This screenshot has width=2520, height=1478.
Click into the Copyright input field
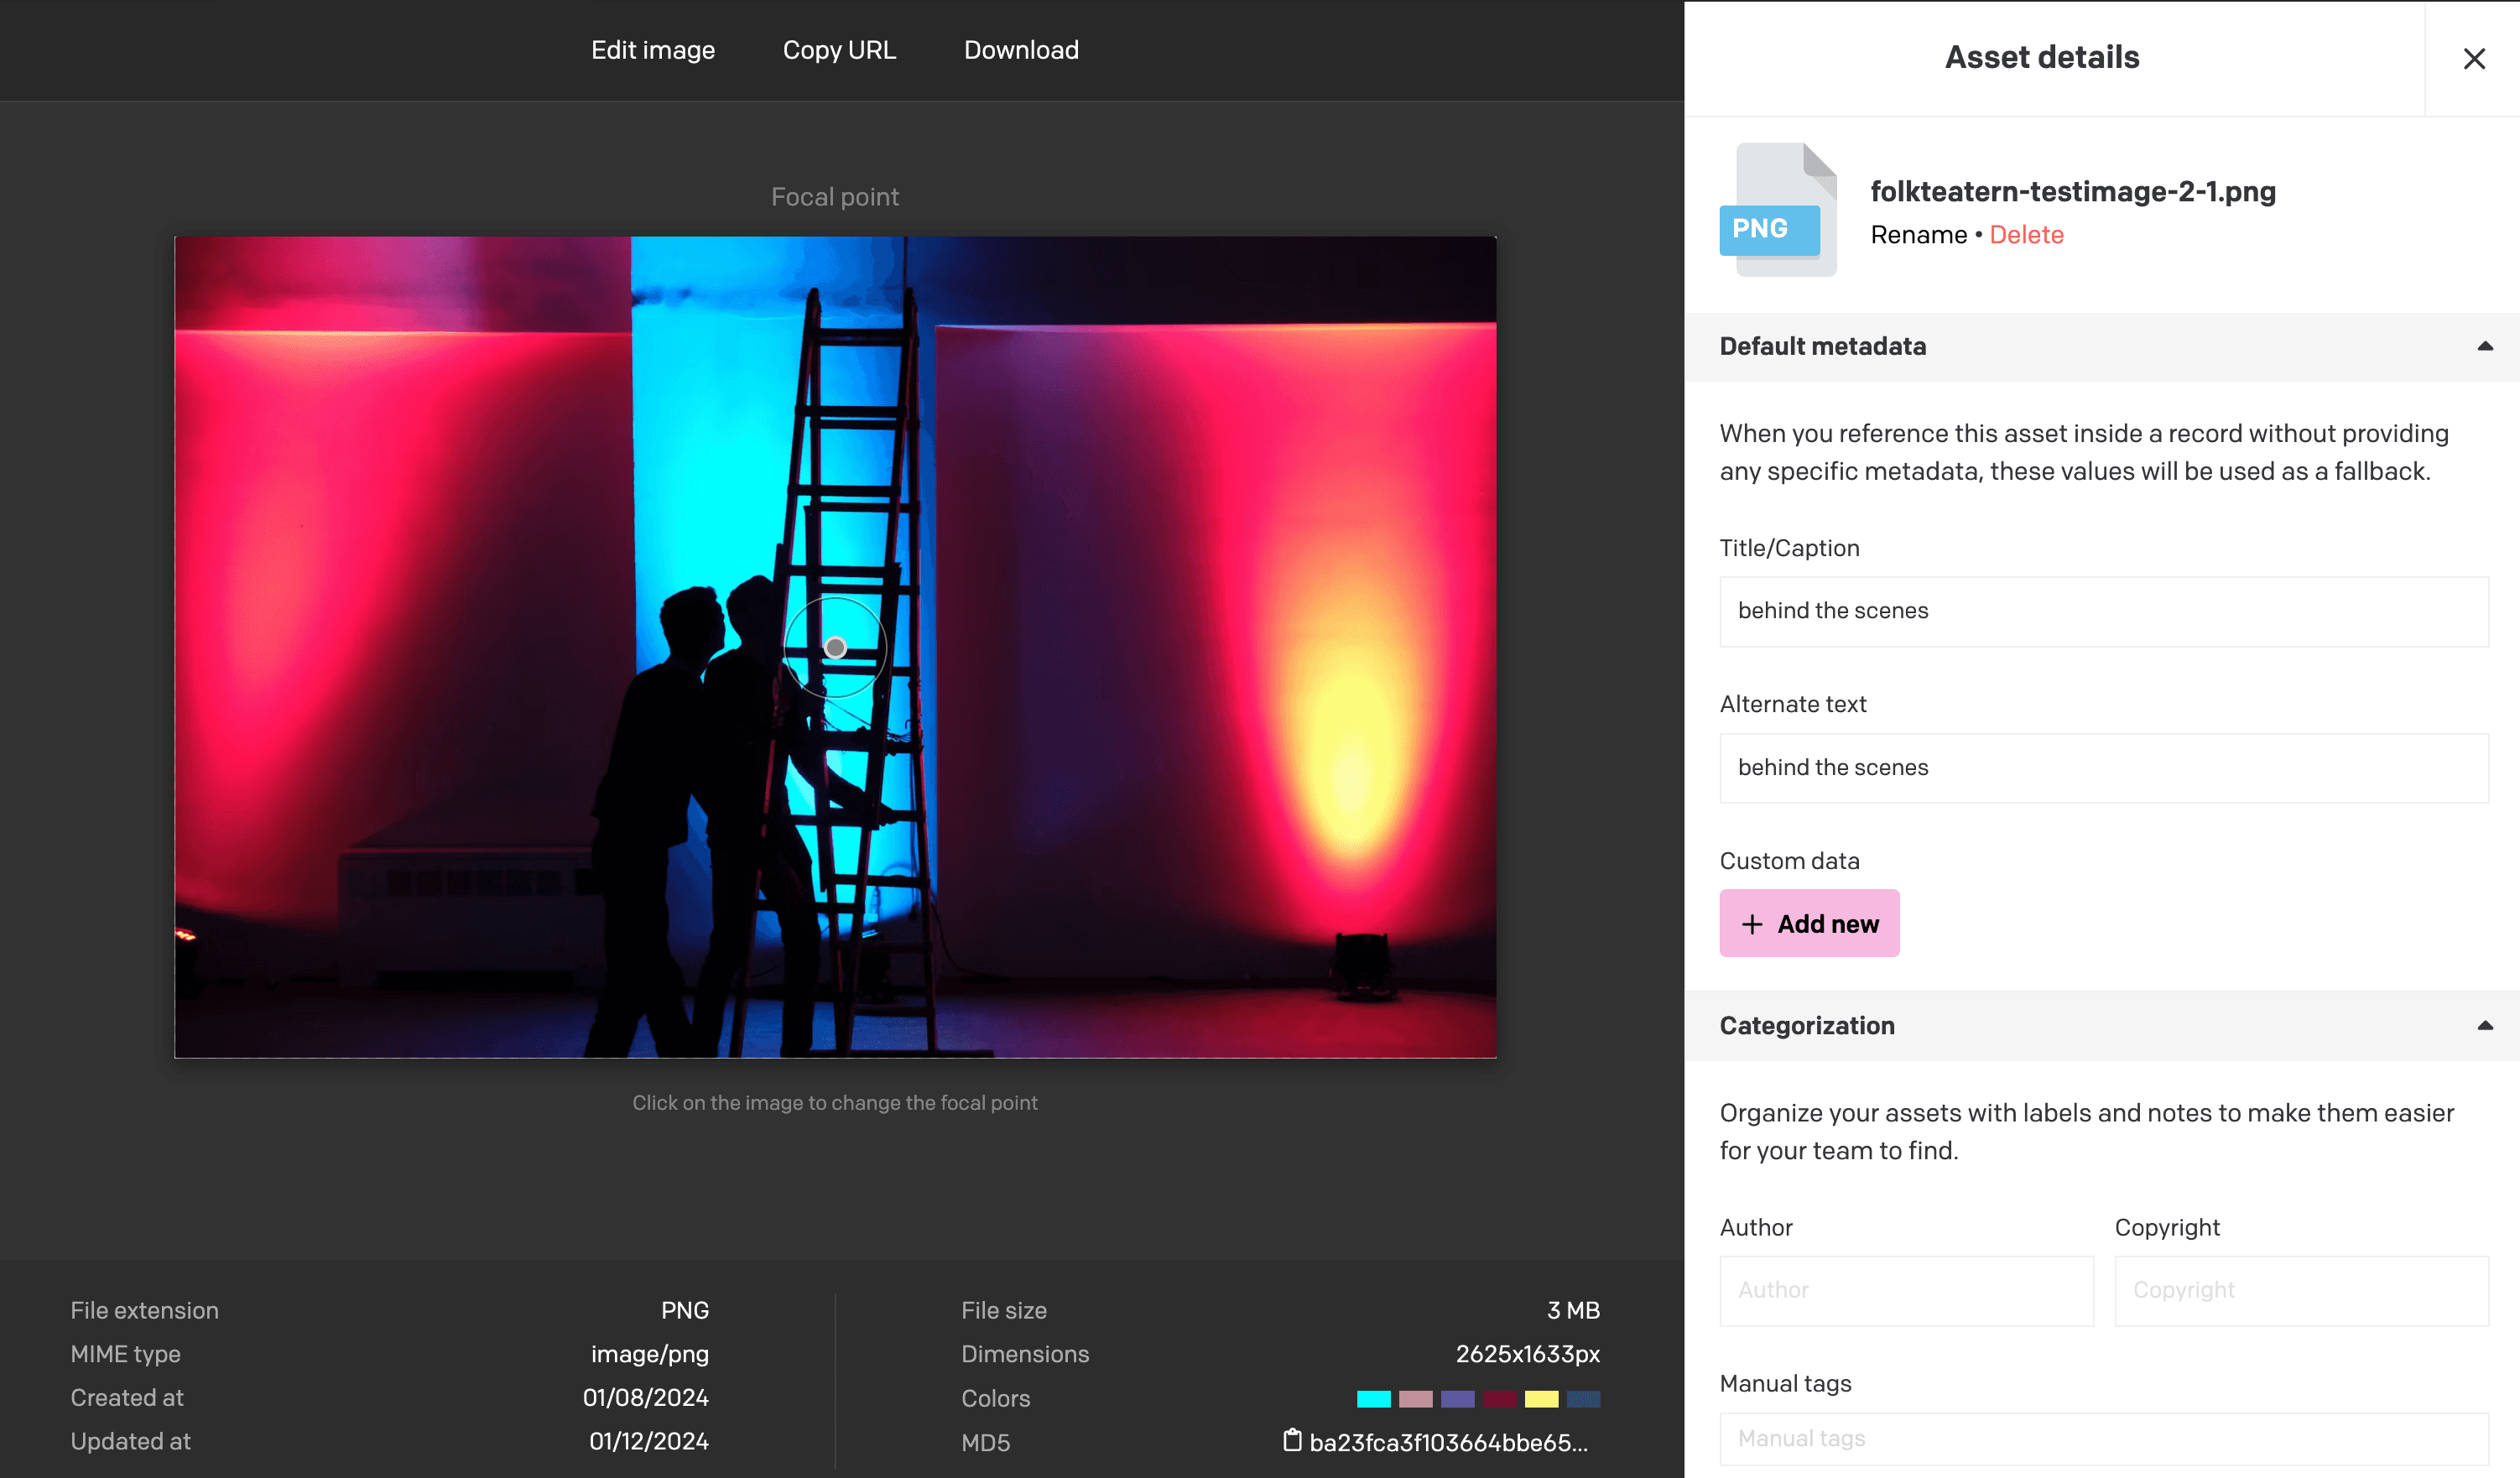pyautogui.click(x=2300, y=1290)
